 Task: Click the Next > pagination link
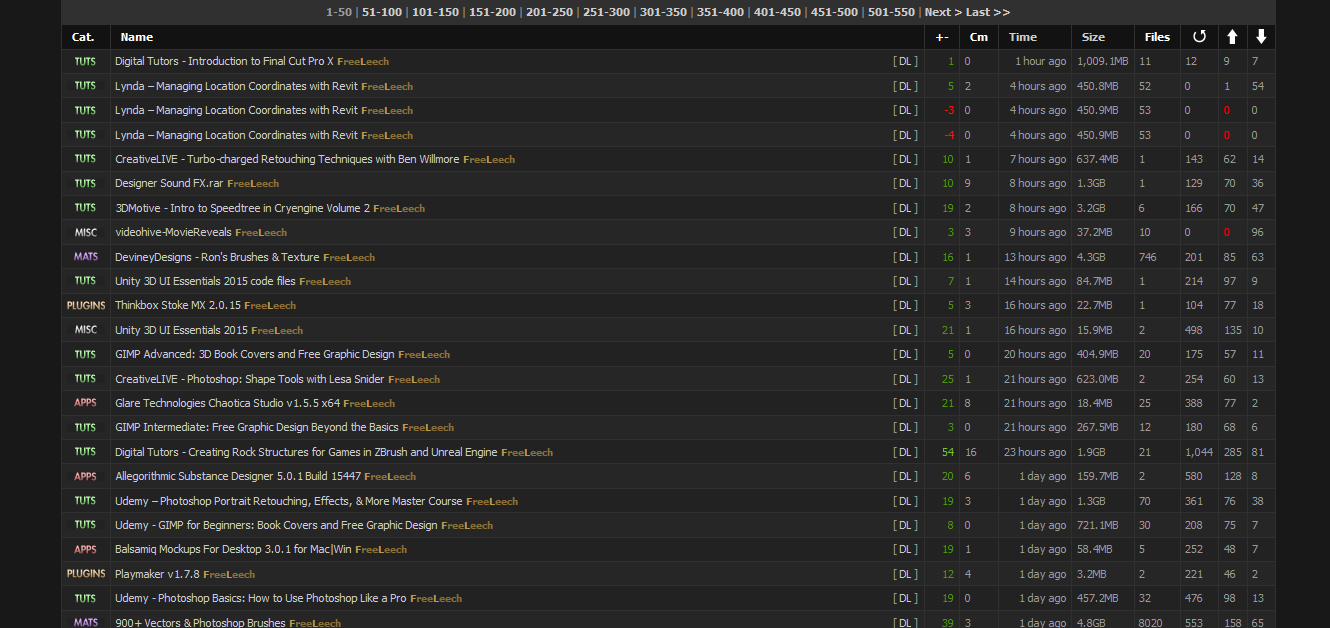[942, 12]
